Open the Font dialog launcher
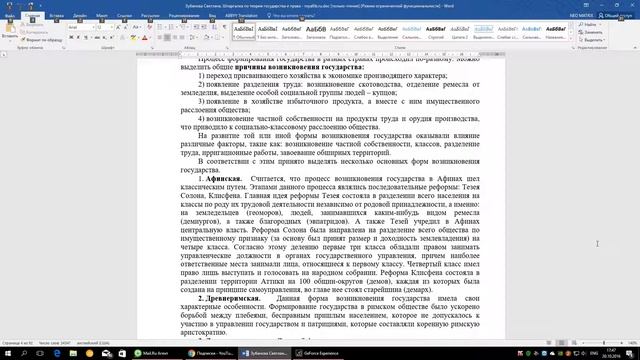 (x=152, y=48)
